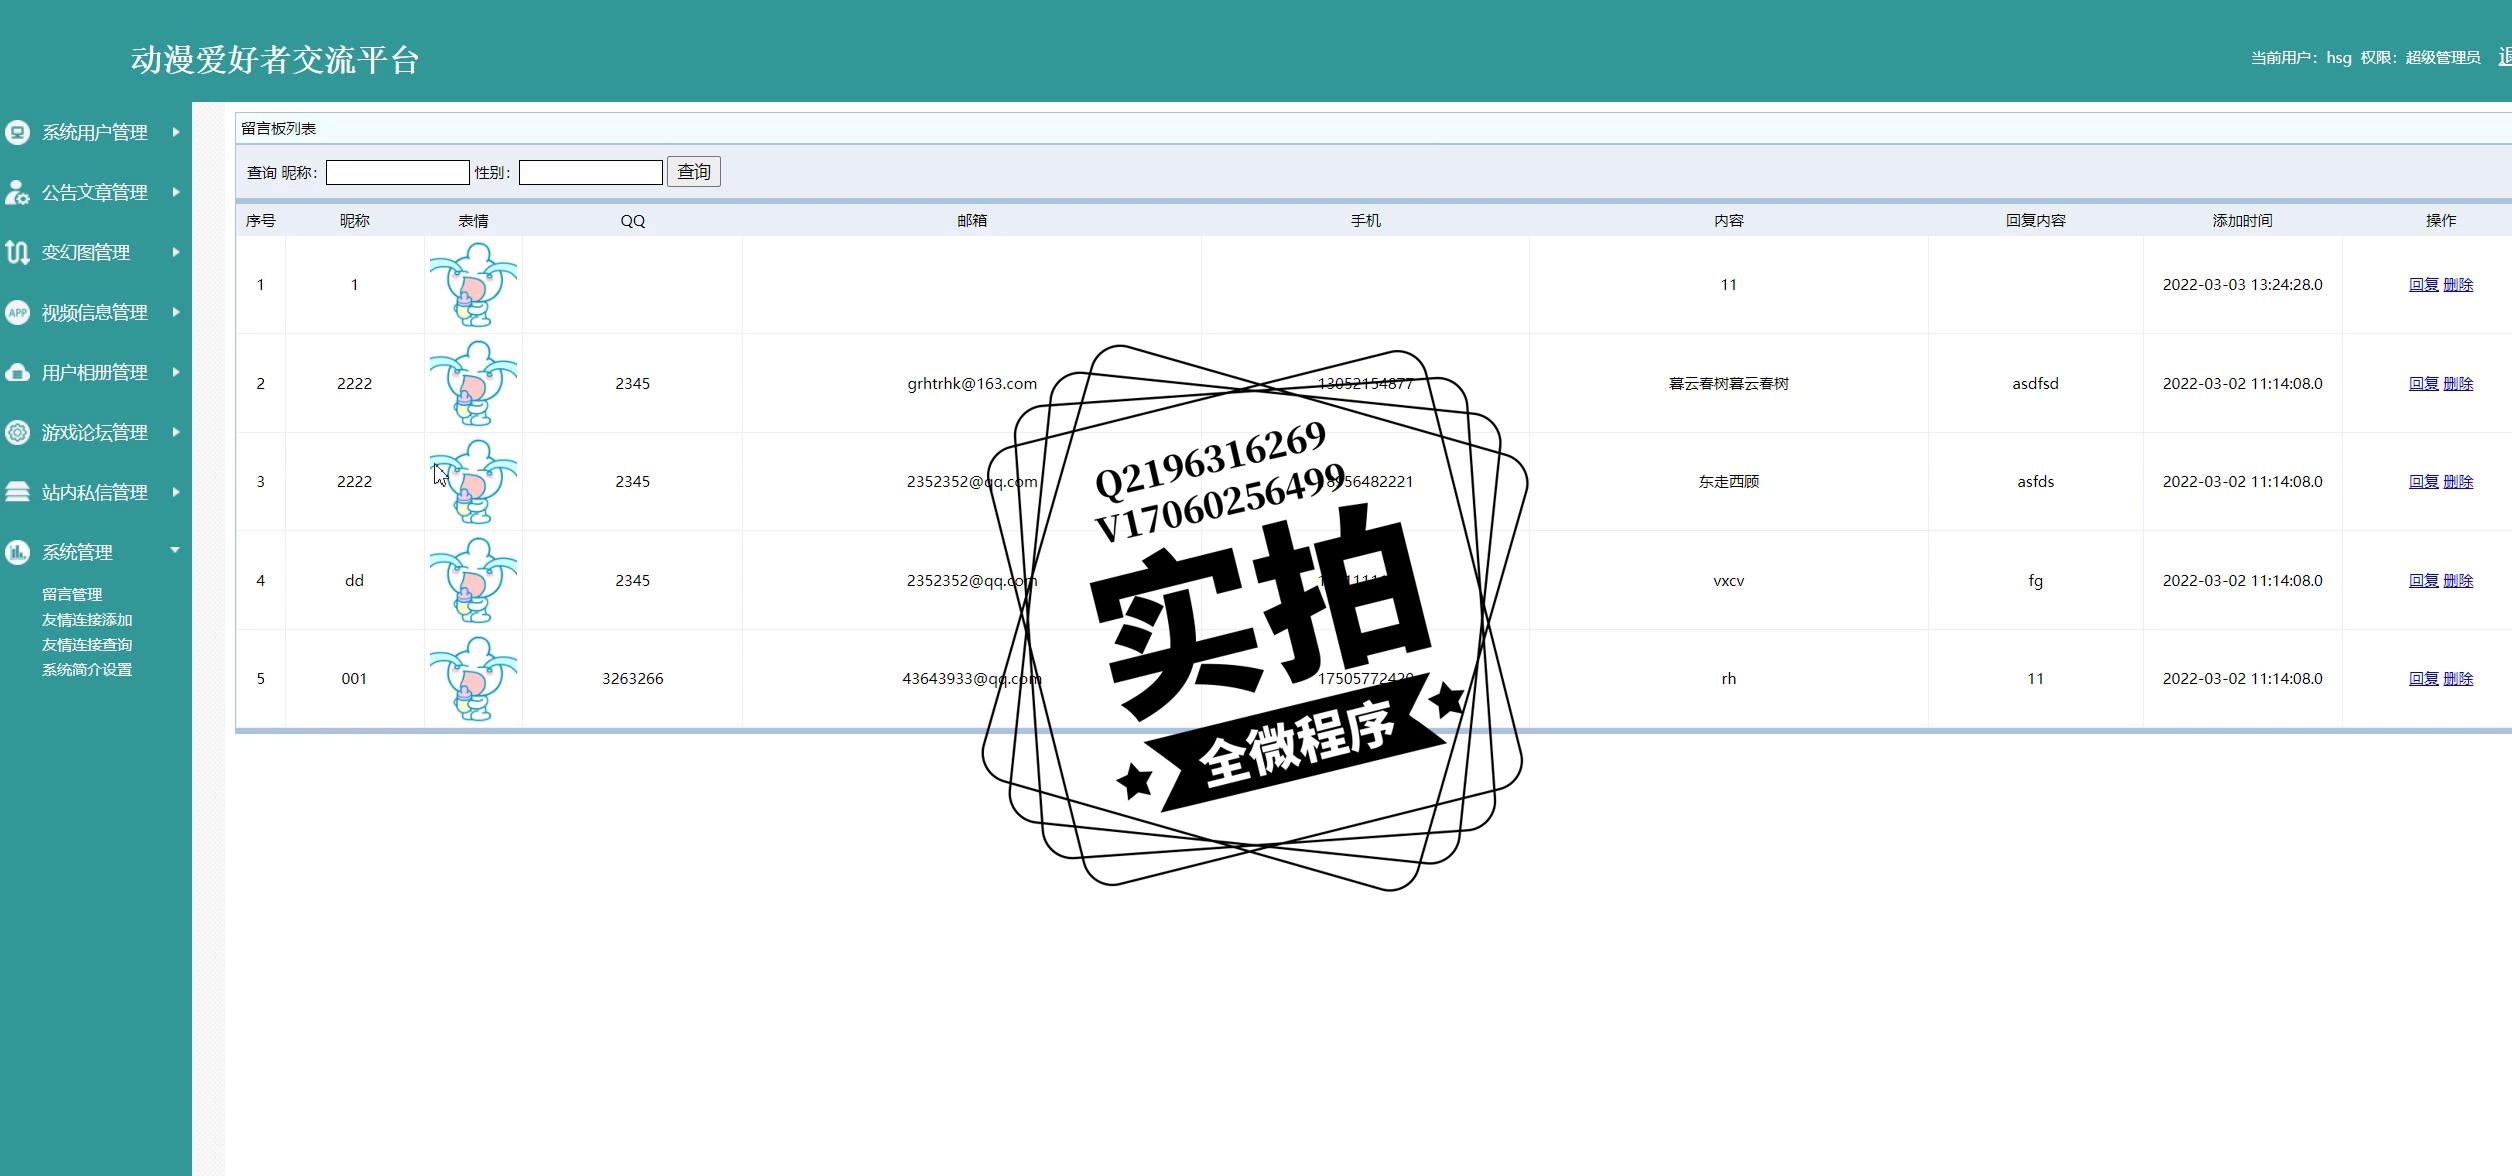Click the reply cell fg
The height and width of the screenshot is (1176, 2512).
pos(2035,581)
